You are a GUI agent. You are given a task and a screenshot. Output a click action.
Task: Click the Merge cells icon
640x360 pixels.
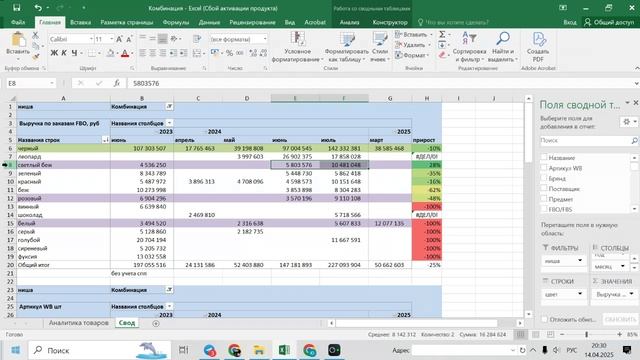[197, 53]
